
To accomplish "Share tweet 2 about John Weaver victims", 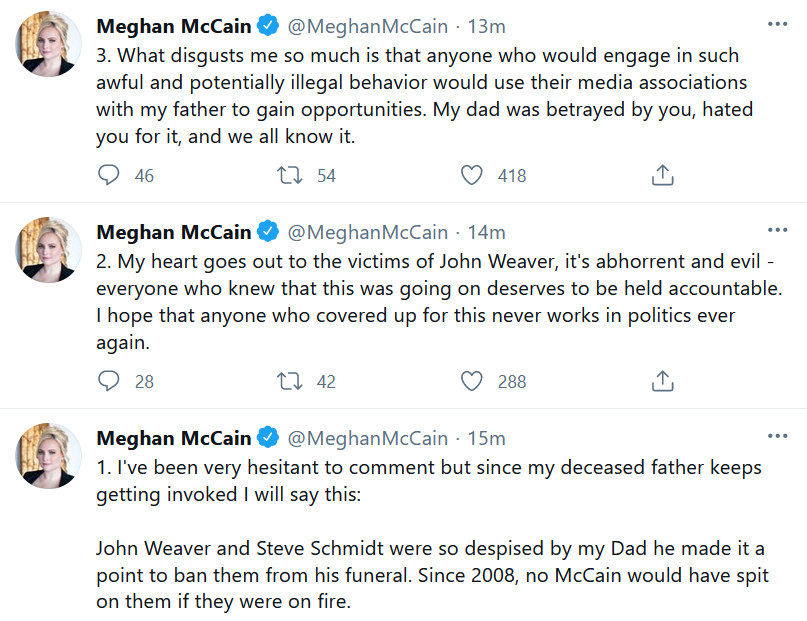I will [x=662, y=381].
